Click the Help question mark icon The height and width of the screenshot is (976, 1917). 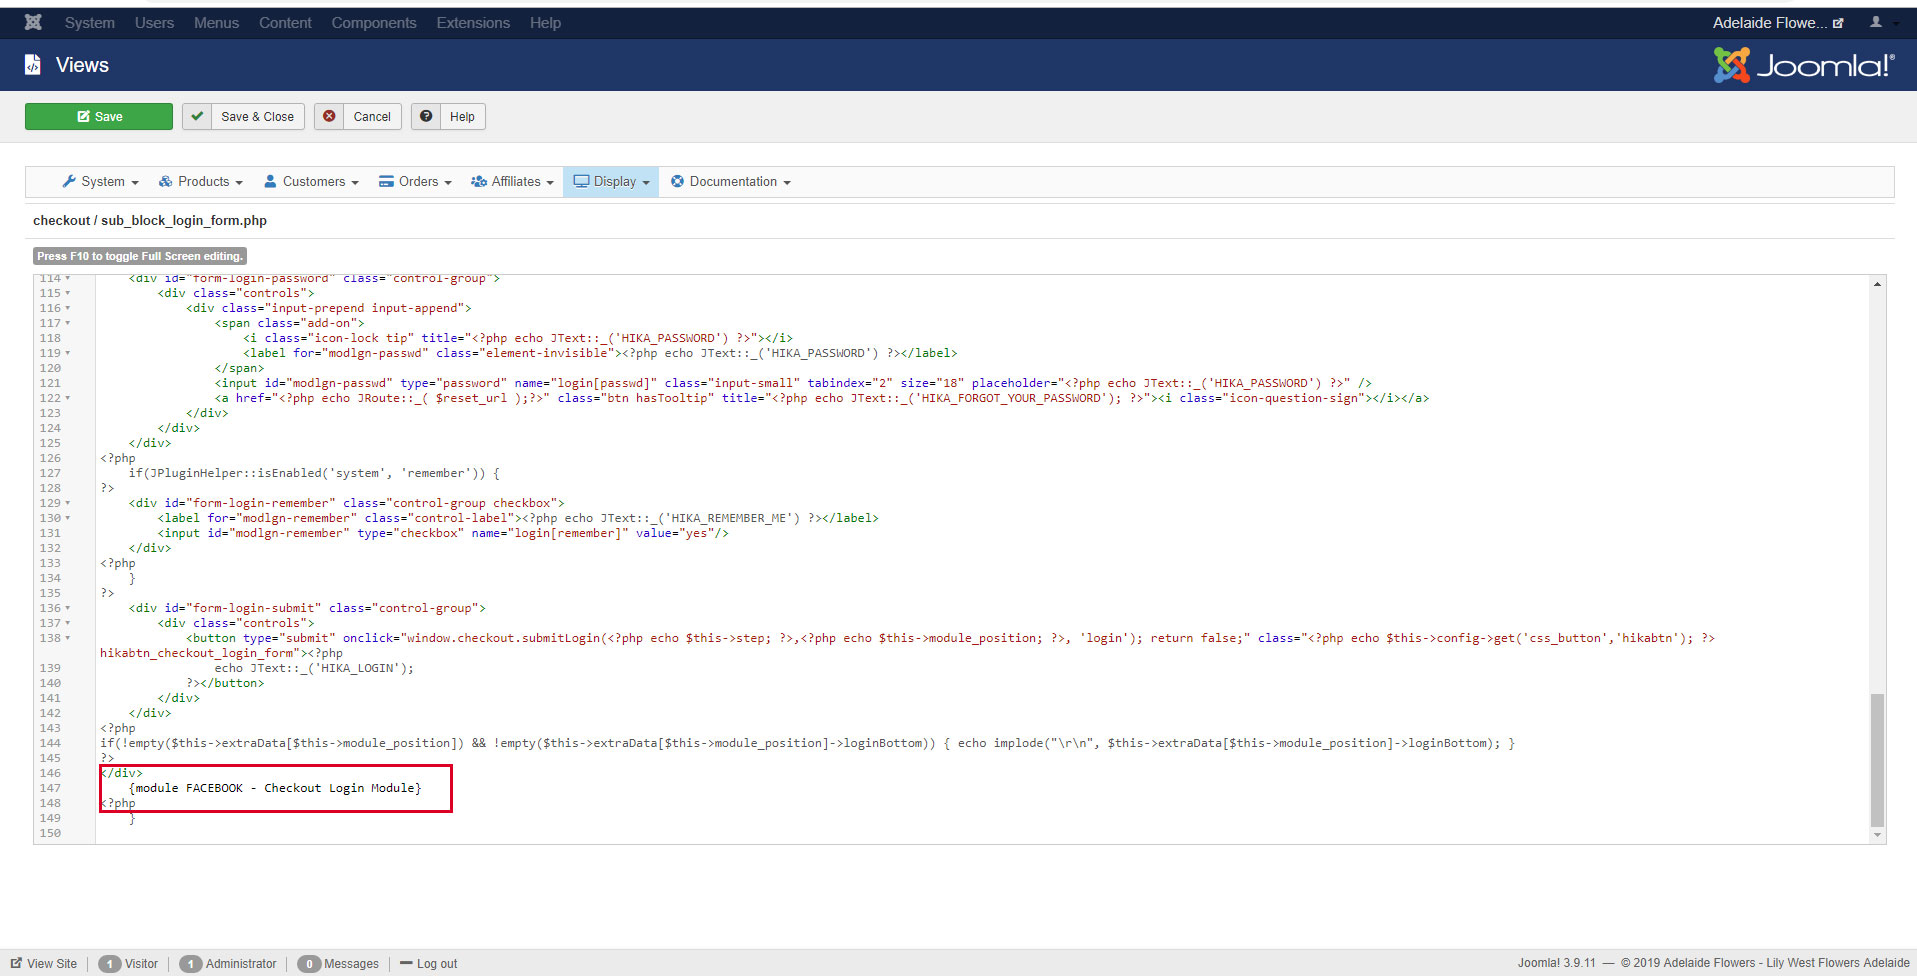(x=426, y=117)
